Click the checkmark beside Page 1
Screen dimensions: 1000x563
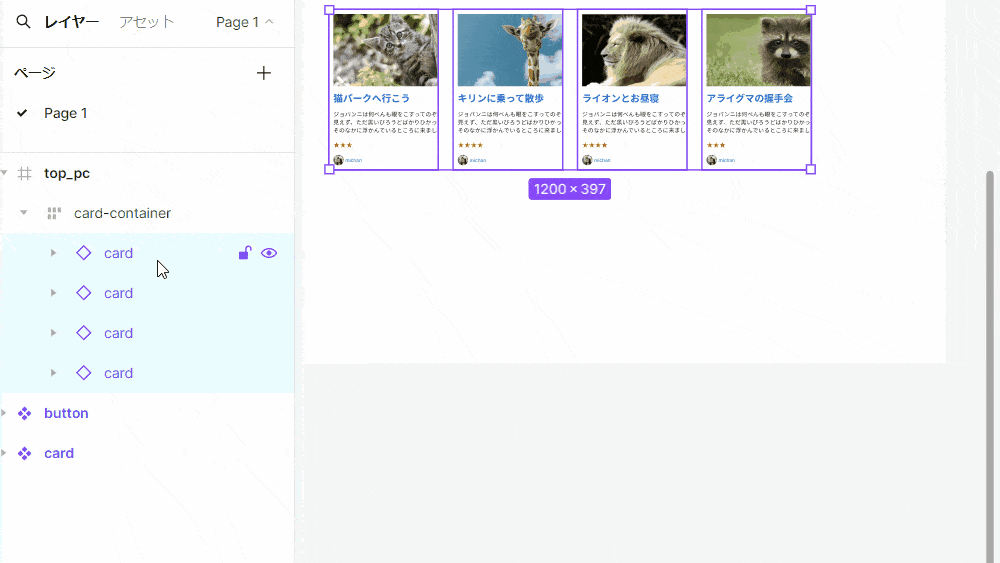click(x=22, y=113)
